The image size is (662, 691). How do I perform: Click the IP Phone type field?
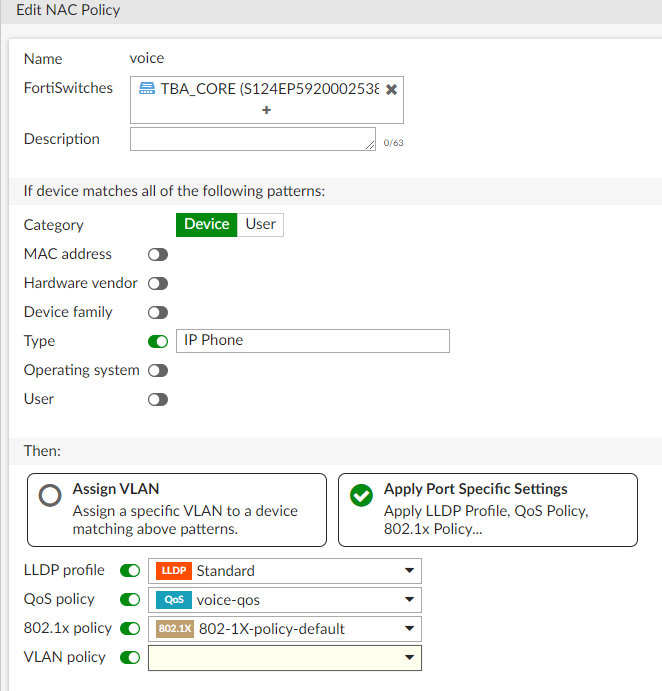click(x=312, y=341)
